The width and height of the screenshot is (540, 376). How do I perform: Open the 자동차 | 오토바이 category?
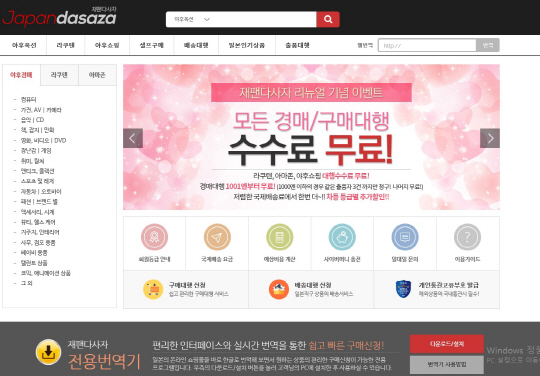tap(41, 191)
